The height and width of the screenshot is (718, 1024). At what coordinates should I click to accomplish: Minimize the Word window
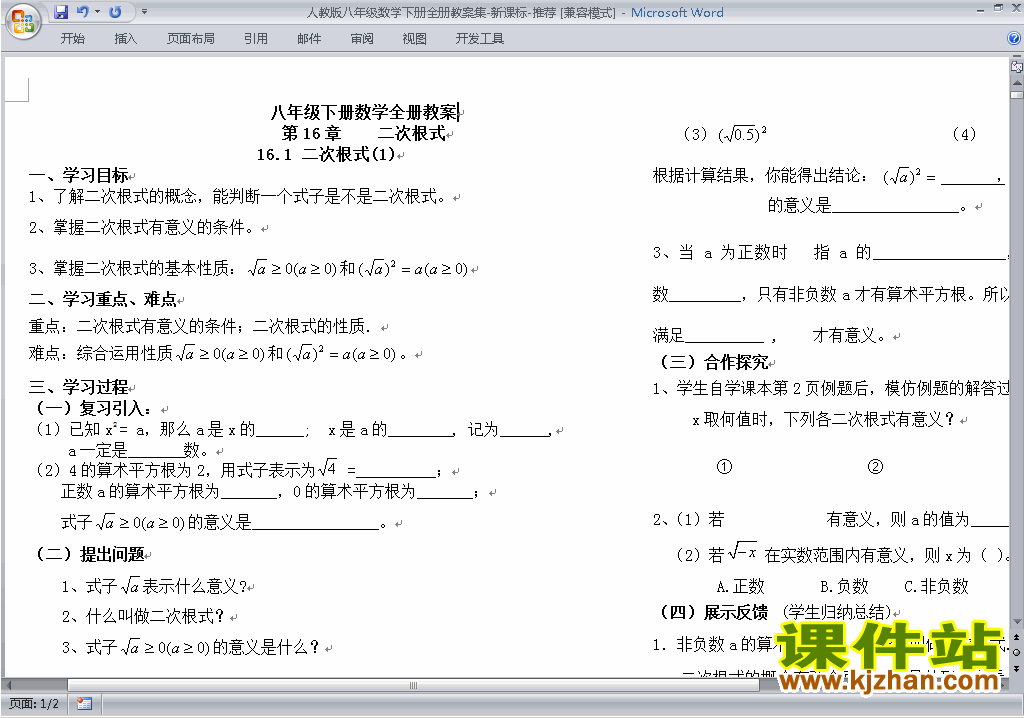tap(980, 10)
